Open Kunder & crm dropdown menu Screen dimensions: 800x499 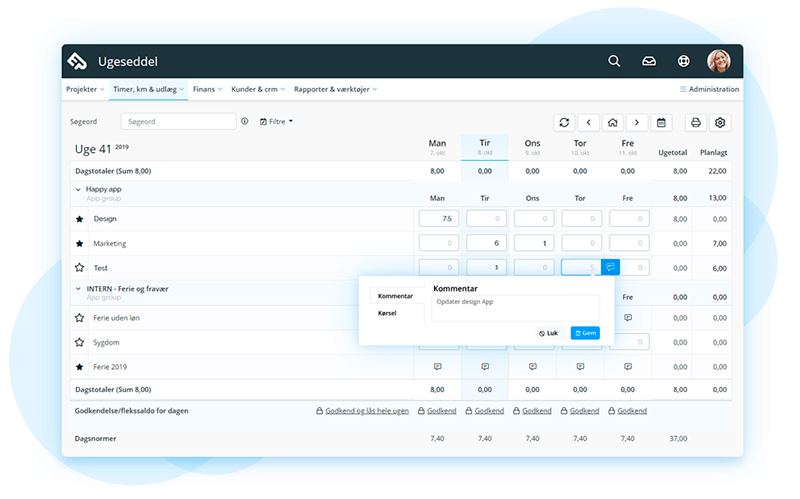coord(258,89)
